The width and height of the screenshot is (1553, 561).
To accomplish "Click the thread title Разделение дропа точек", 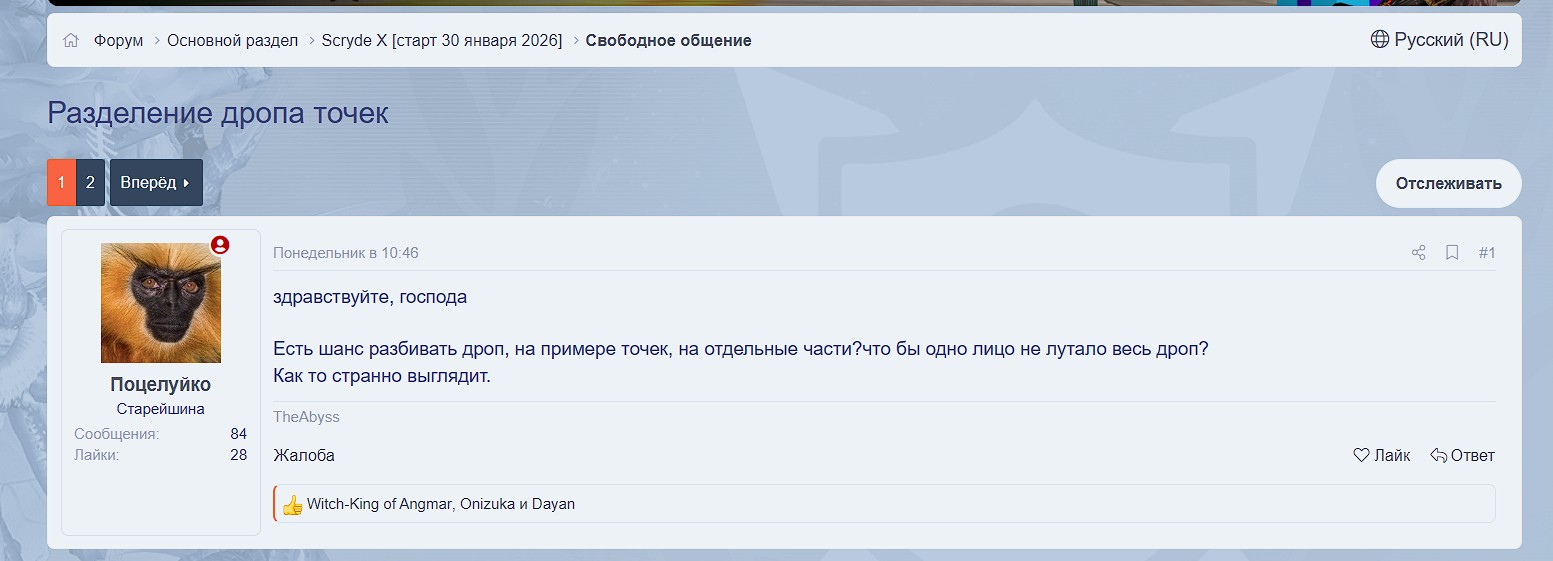I will click(x=218, y=113).
